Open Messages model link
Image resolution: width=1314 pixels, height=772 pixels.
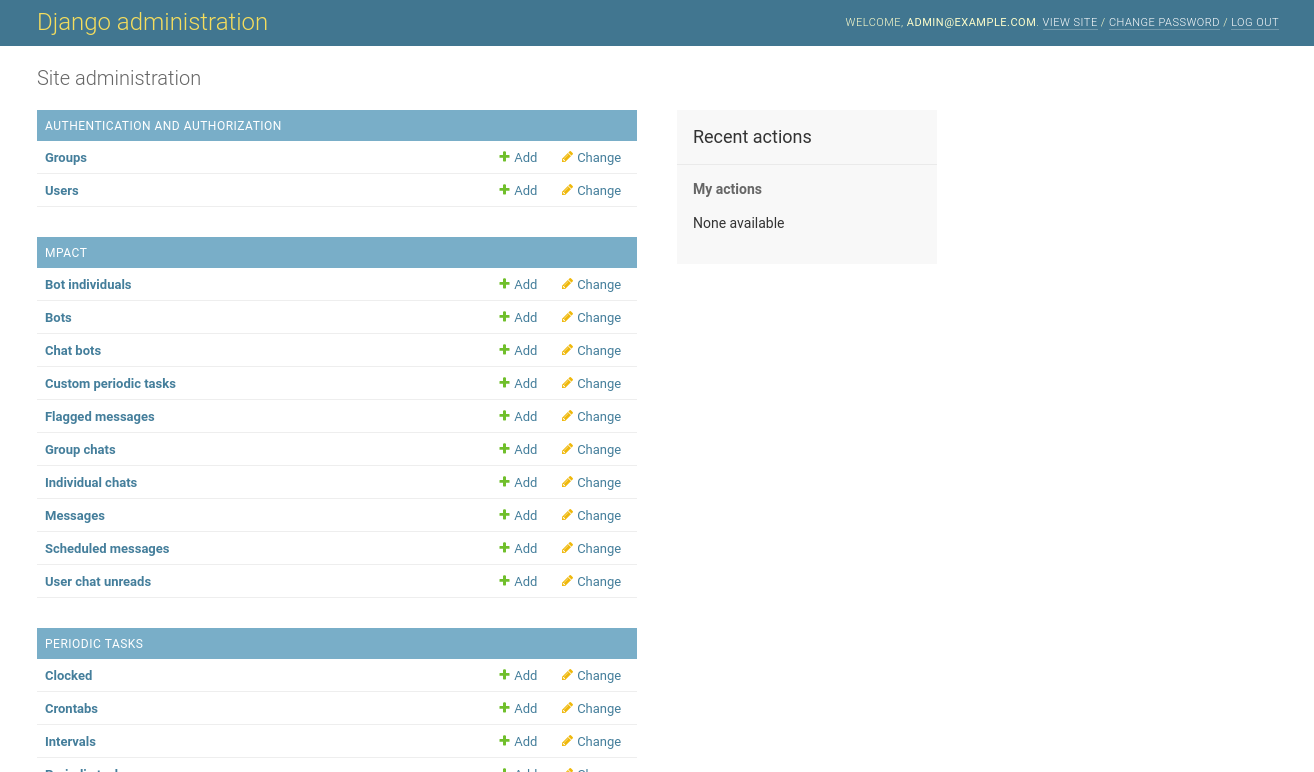pos(75,516)
